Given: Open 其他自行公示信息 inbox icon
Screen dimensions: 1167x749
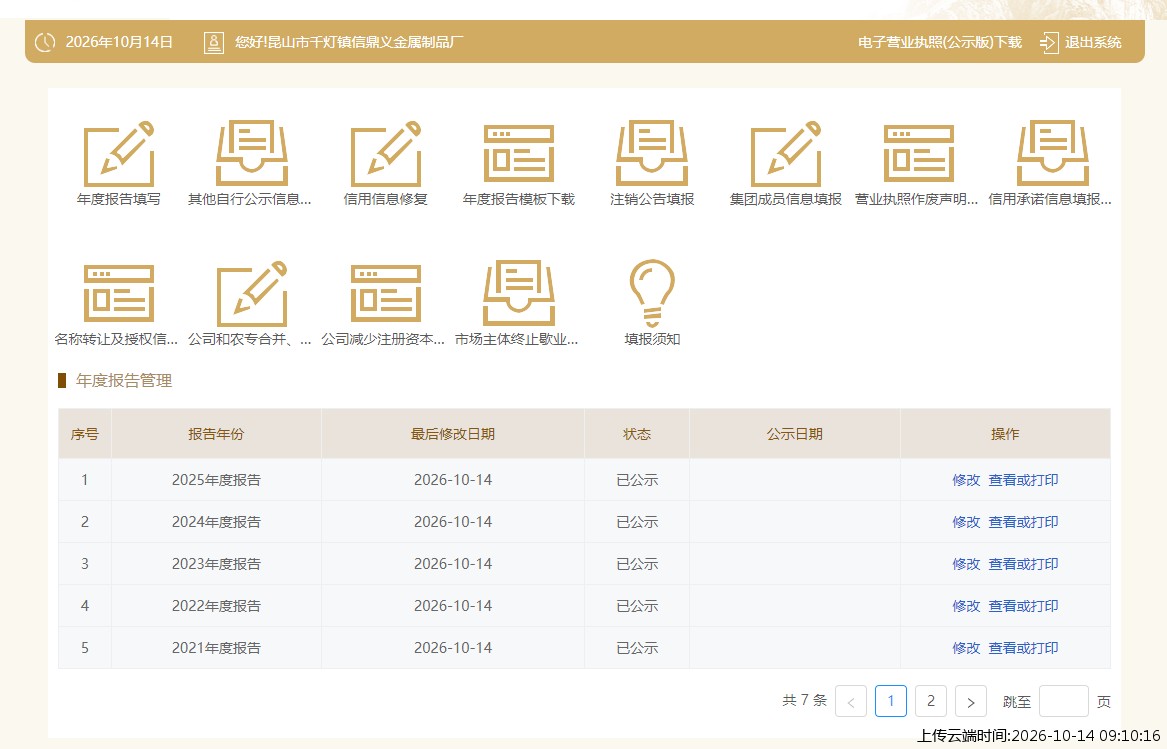Looking at the screenshot, I should [252, 153].
